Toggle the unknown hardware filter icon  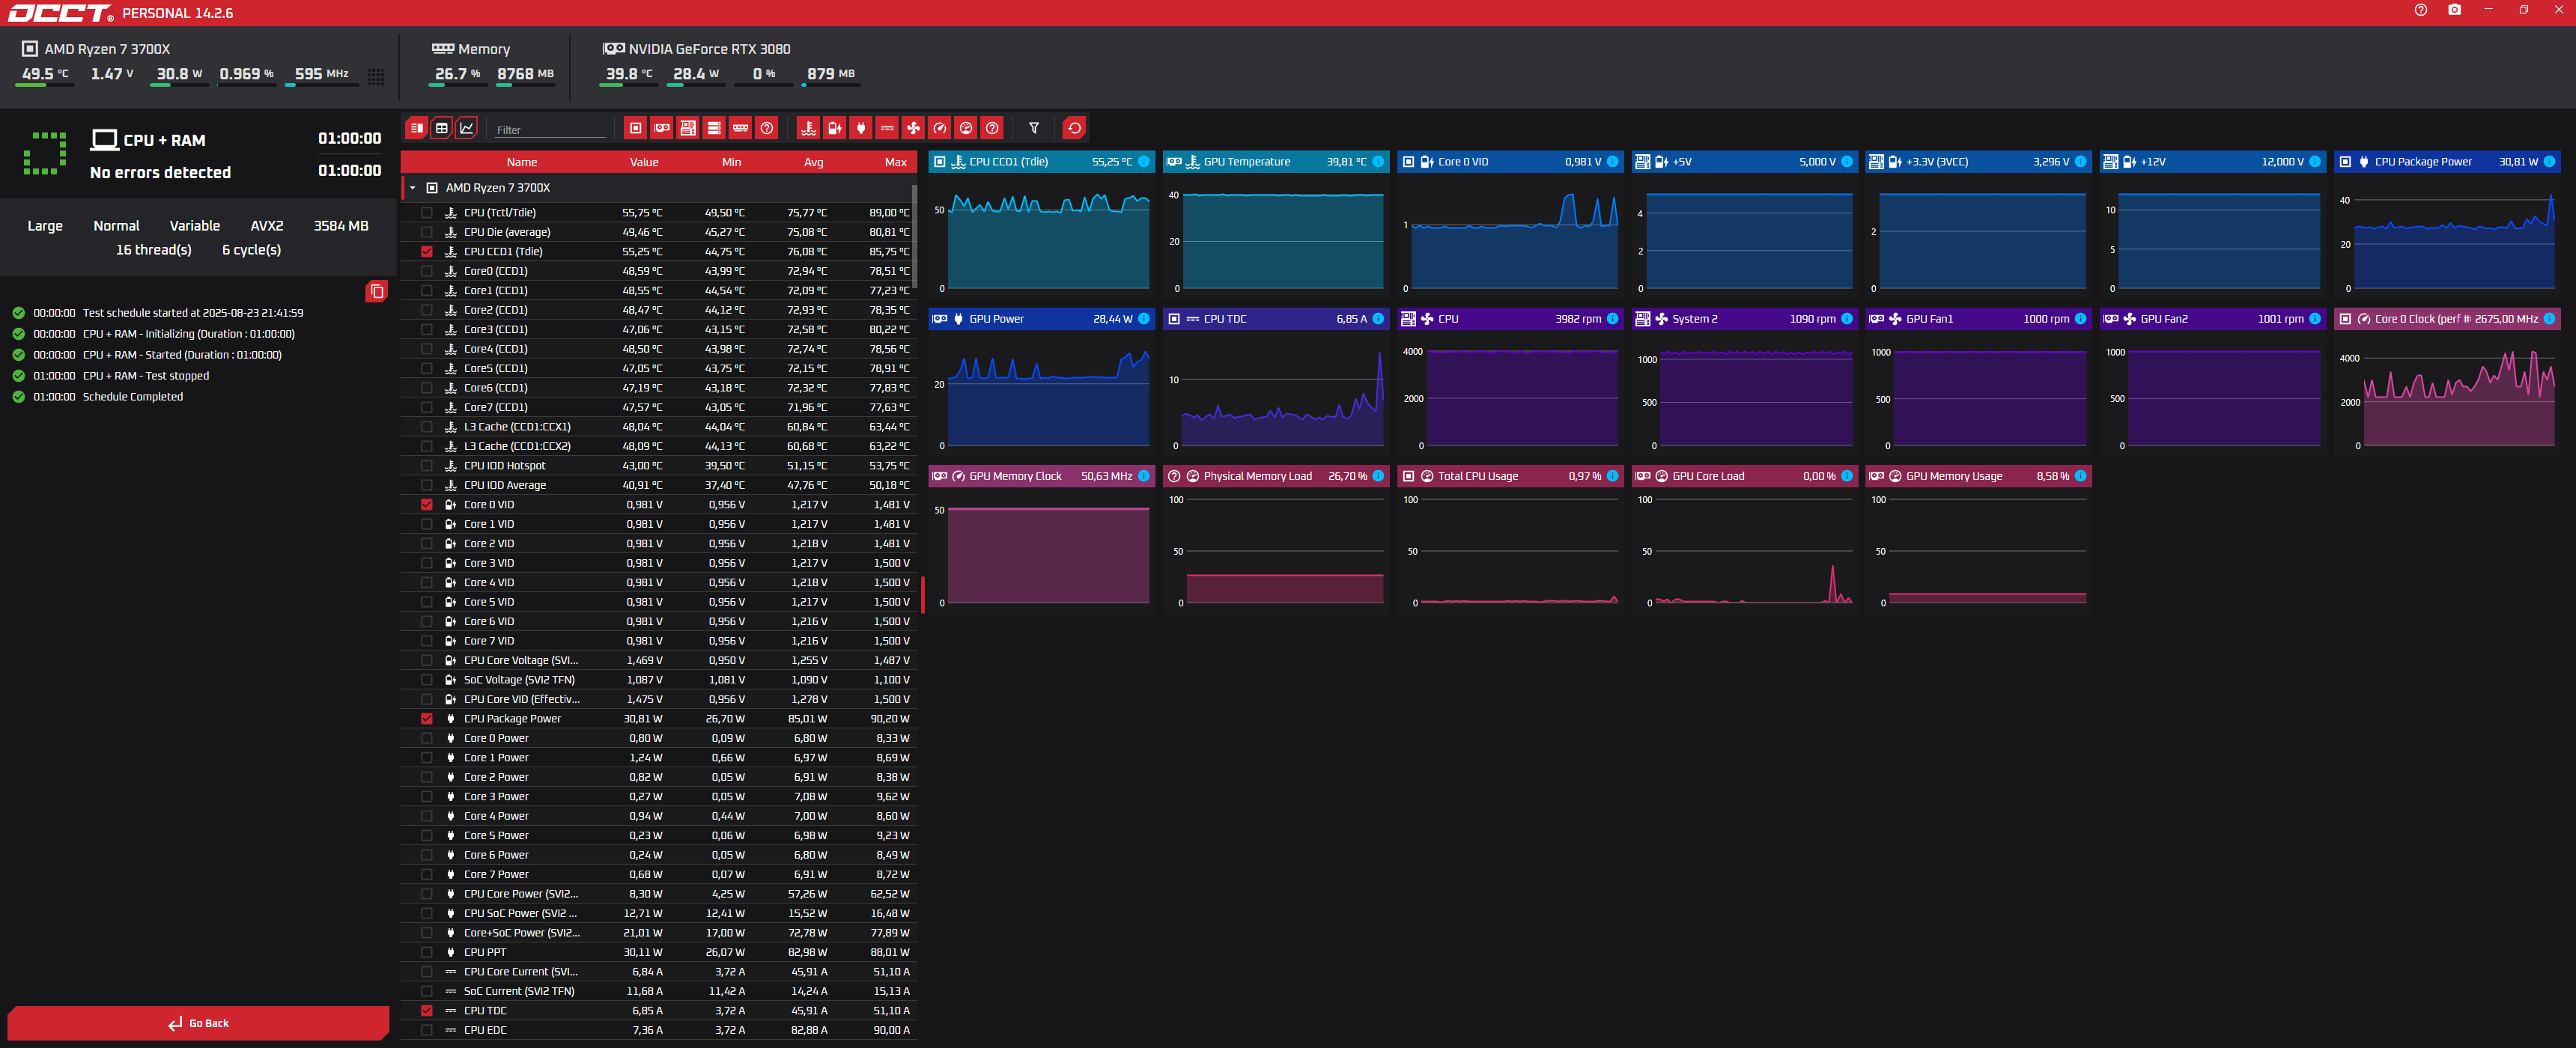point(766,128)
